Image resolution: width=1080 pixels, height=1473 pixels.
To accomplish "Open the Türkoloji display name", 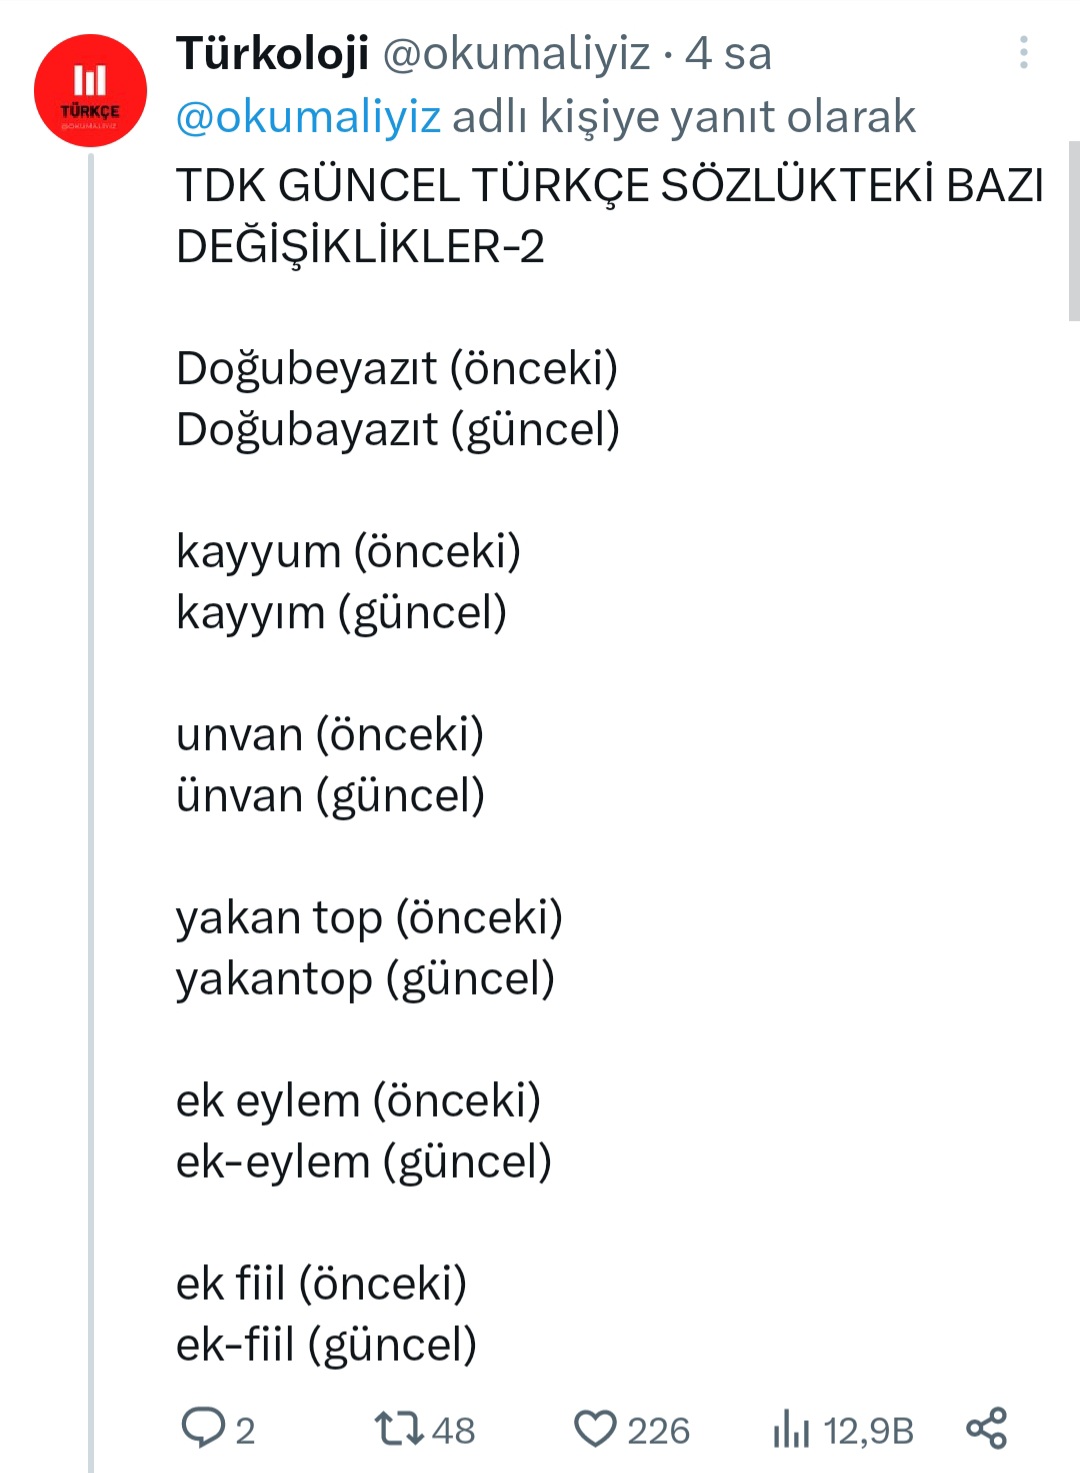I will (272, 53).
